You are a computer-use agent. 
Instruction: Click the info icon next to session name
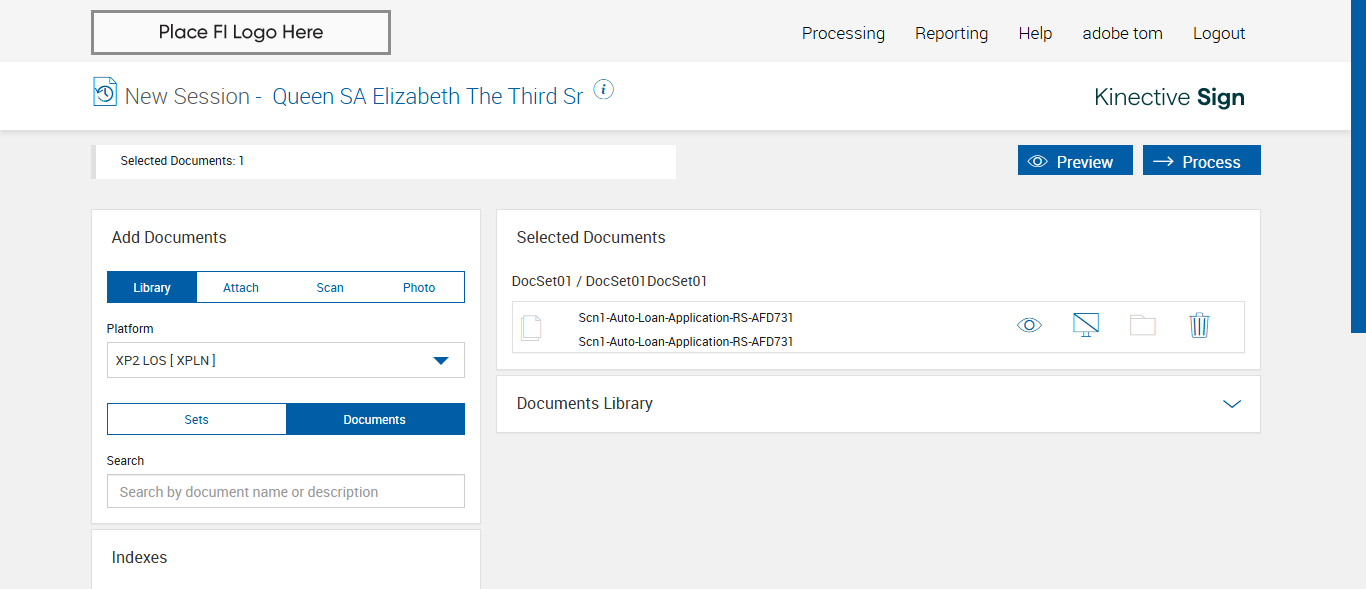(x=603, y=90)
